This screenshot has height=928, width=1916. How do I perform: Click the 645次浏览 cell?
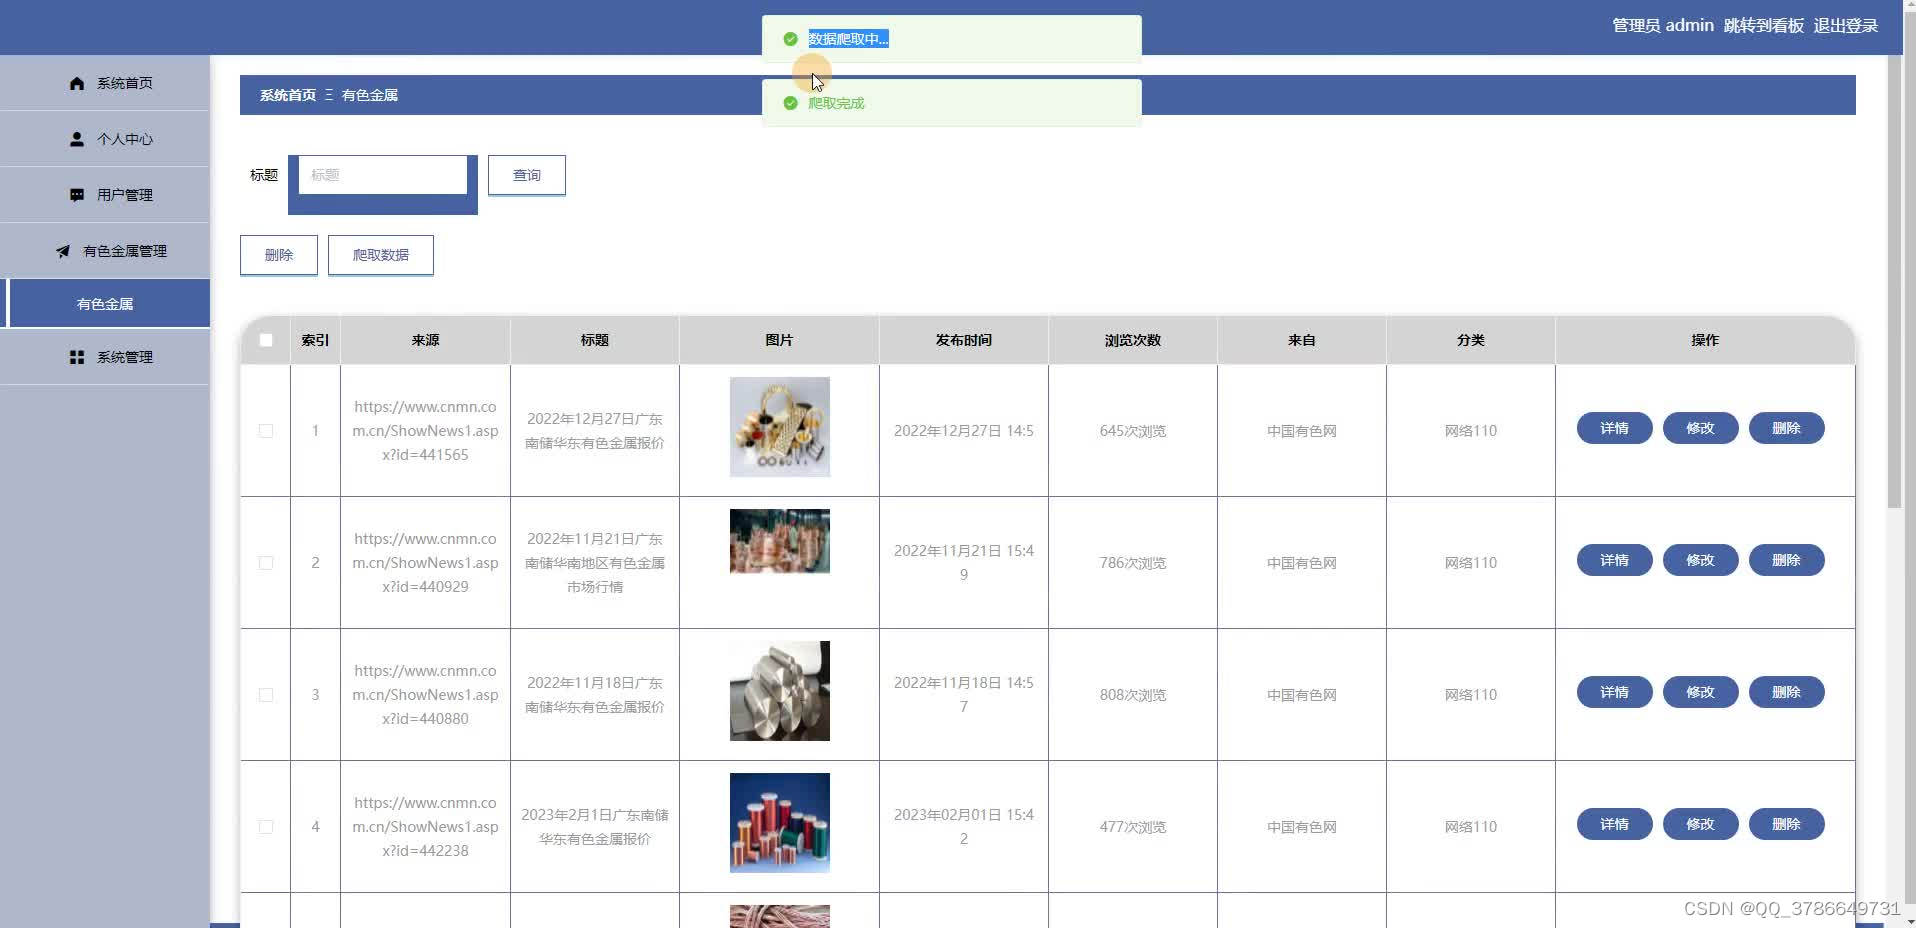1133,431
